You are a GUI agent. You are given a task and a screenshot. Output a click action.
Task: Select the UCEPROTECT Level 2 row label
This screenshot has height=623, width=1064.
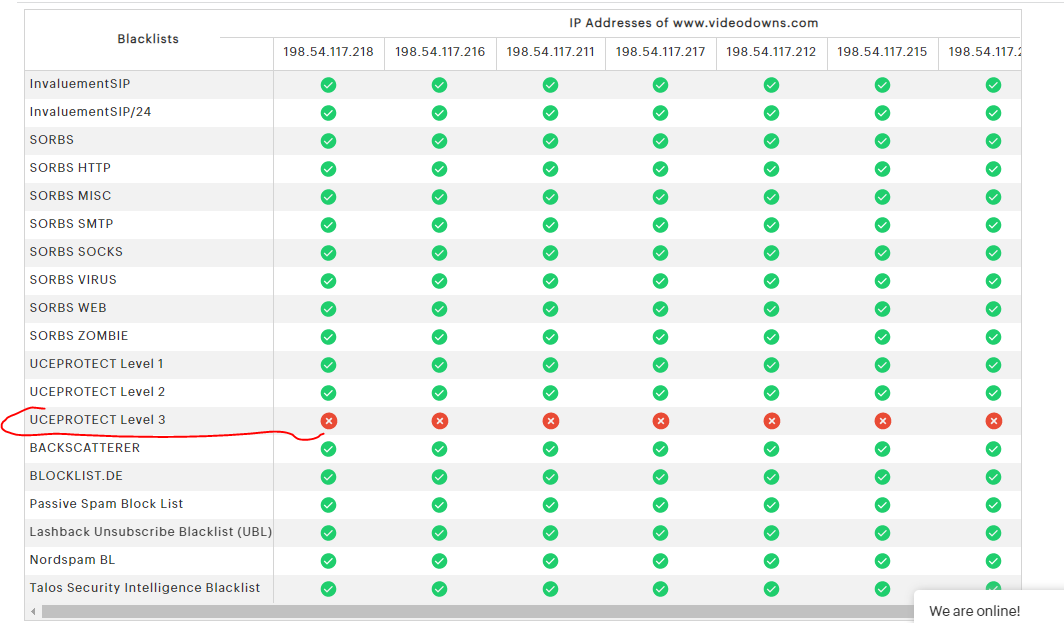point(97,392)
